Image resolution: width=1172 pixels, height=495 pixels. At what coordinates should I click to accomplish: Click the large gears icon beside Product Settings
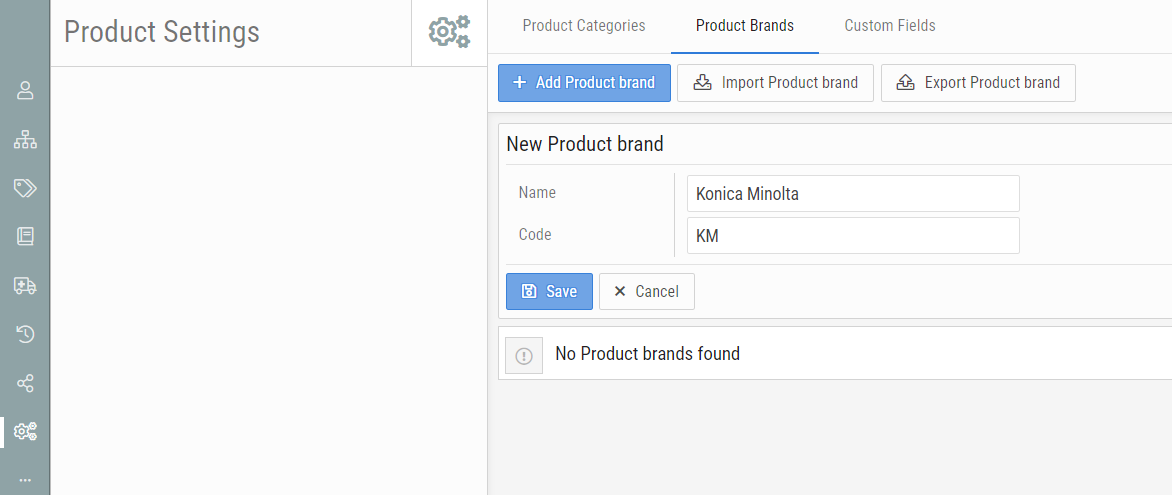(450, 32)
